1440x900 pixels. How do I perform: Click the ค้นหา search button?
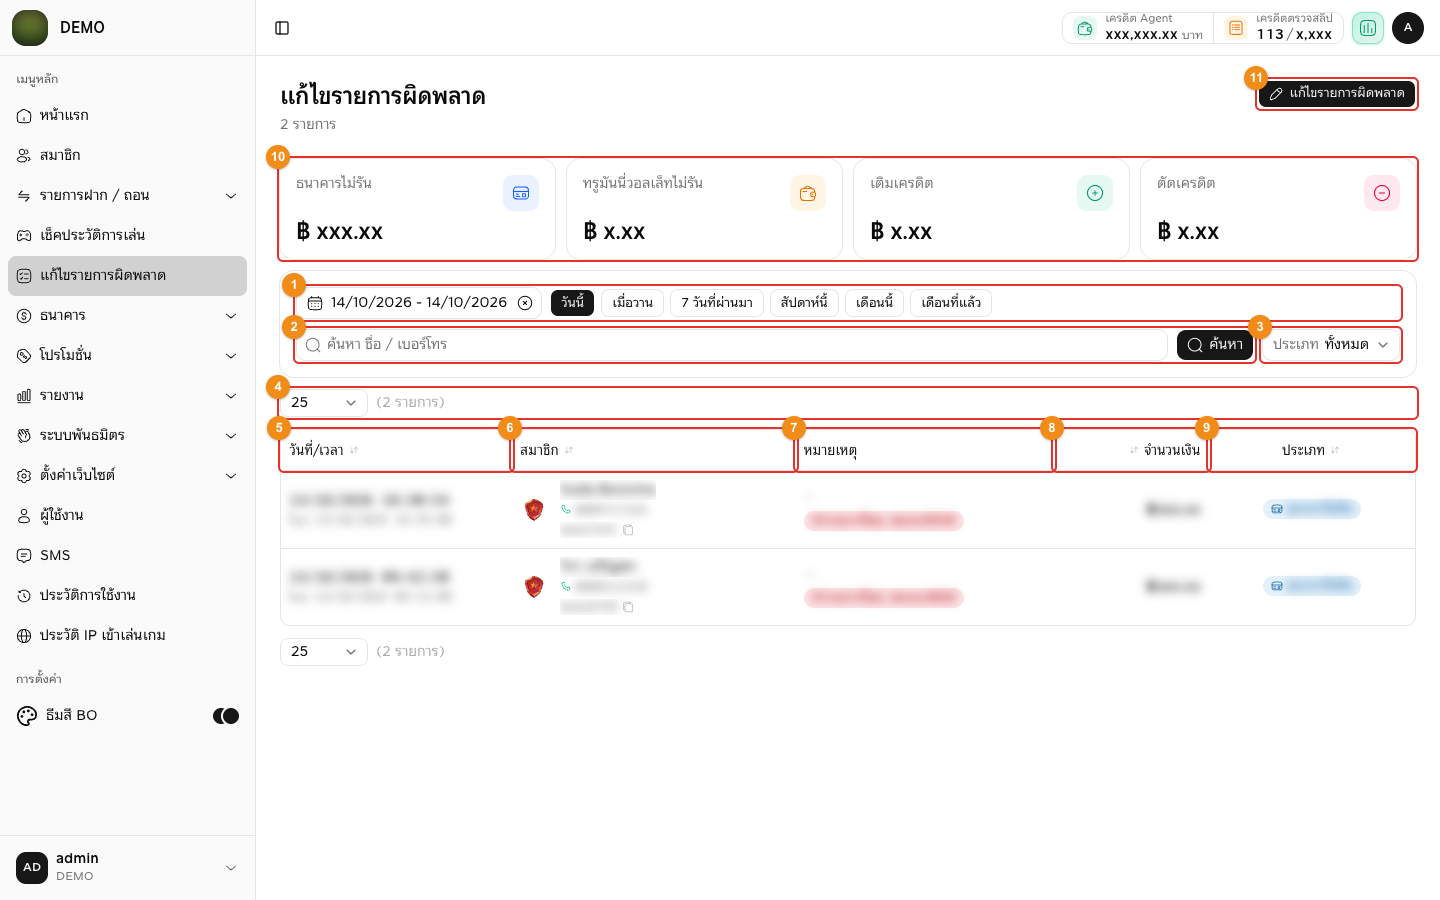pos(1215,344)
